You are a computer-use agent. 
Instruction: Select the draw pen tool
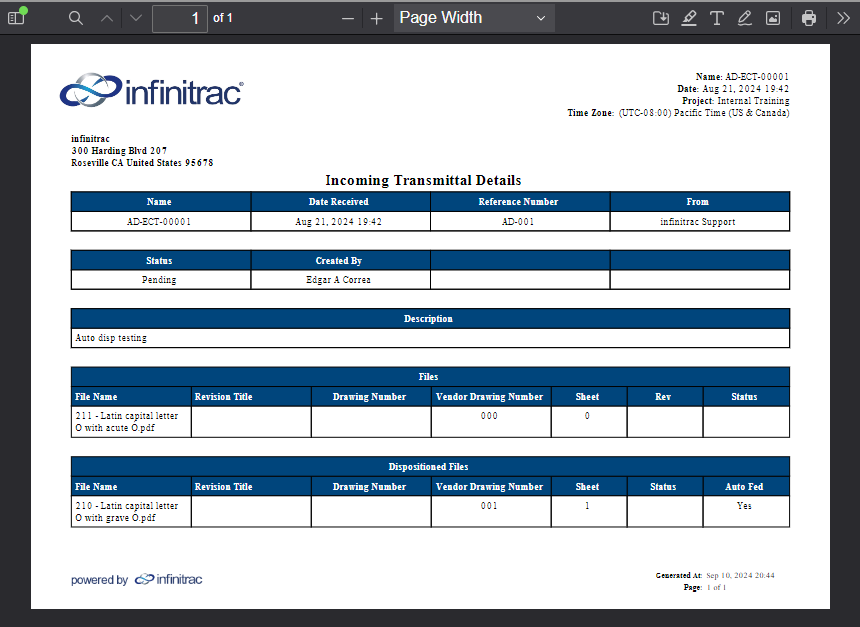coord(744,18)
